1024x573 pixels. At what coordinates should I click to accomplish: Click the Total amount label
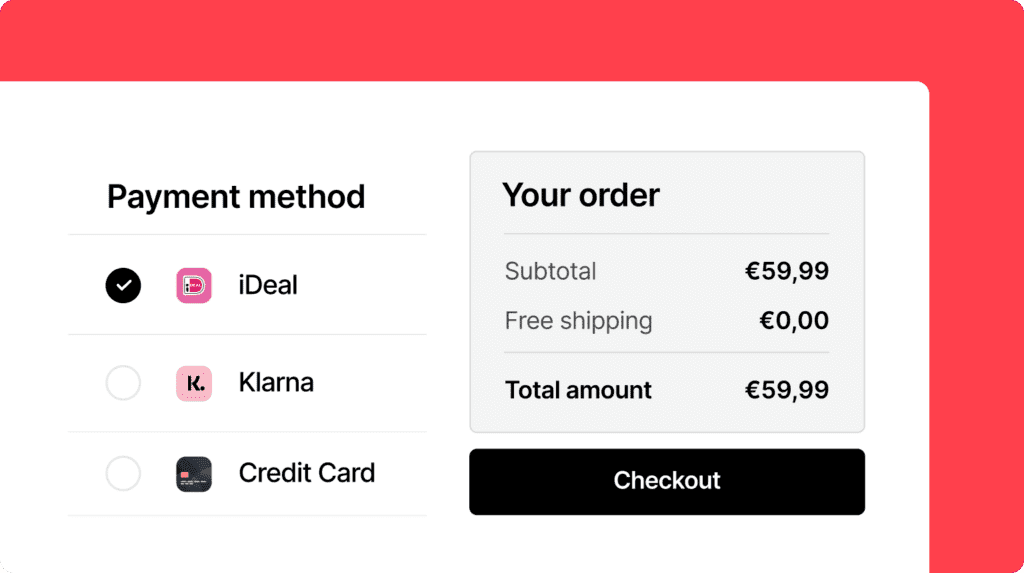pos(578,390)
